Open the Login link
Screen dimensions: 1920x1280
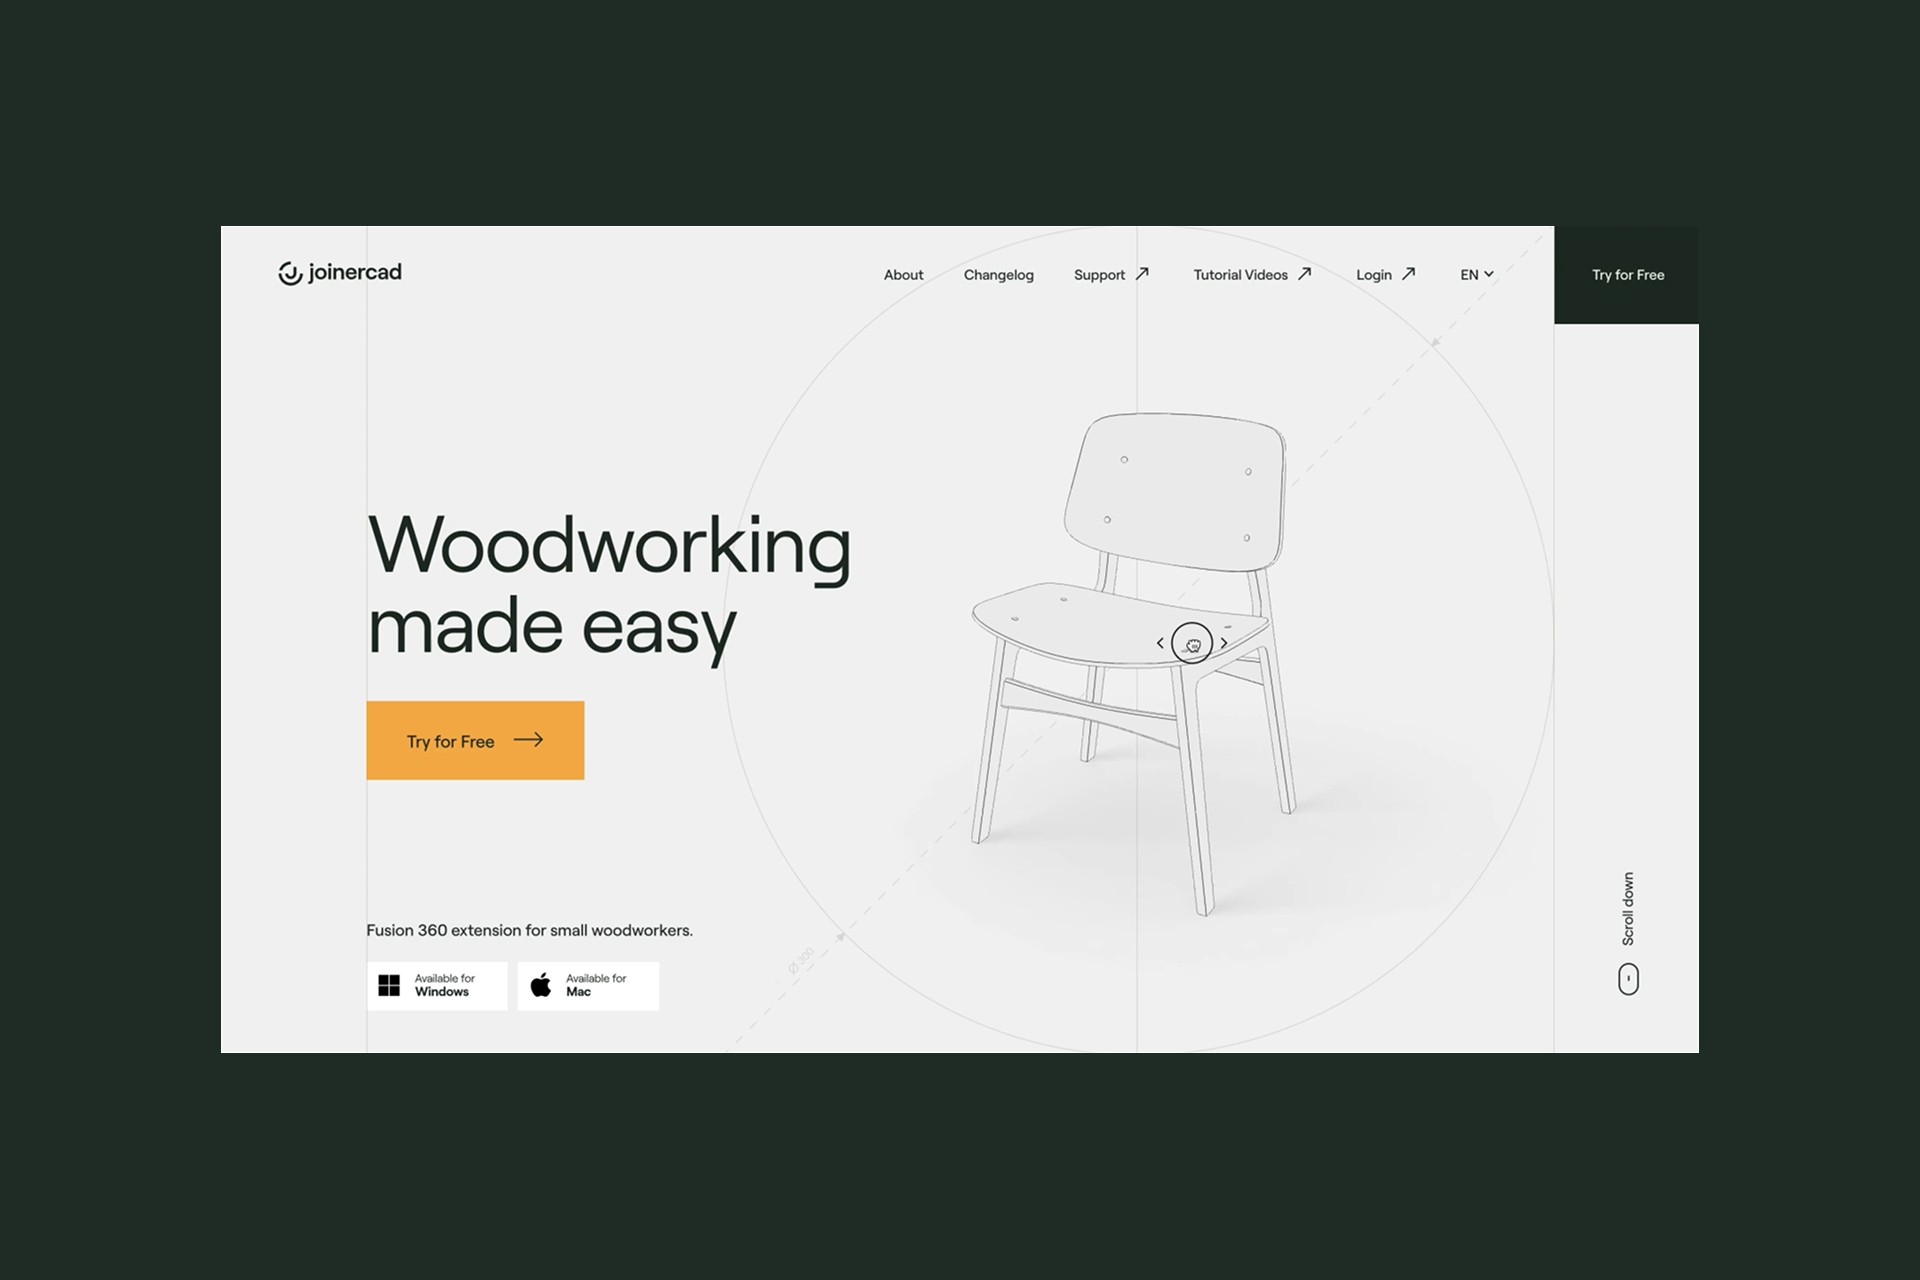pyautogui.click(x=1373, y=275)
